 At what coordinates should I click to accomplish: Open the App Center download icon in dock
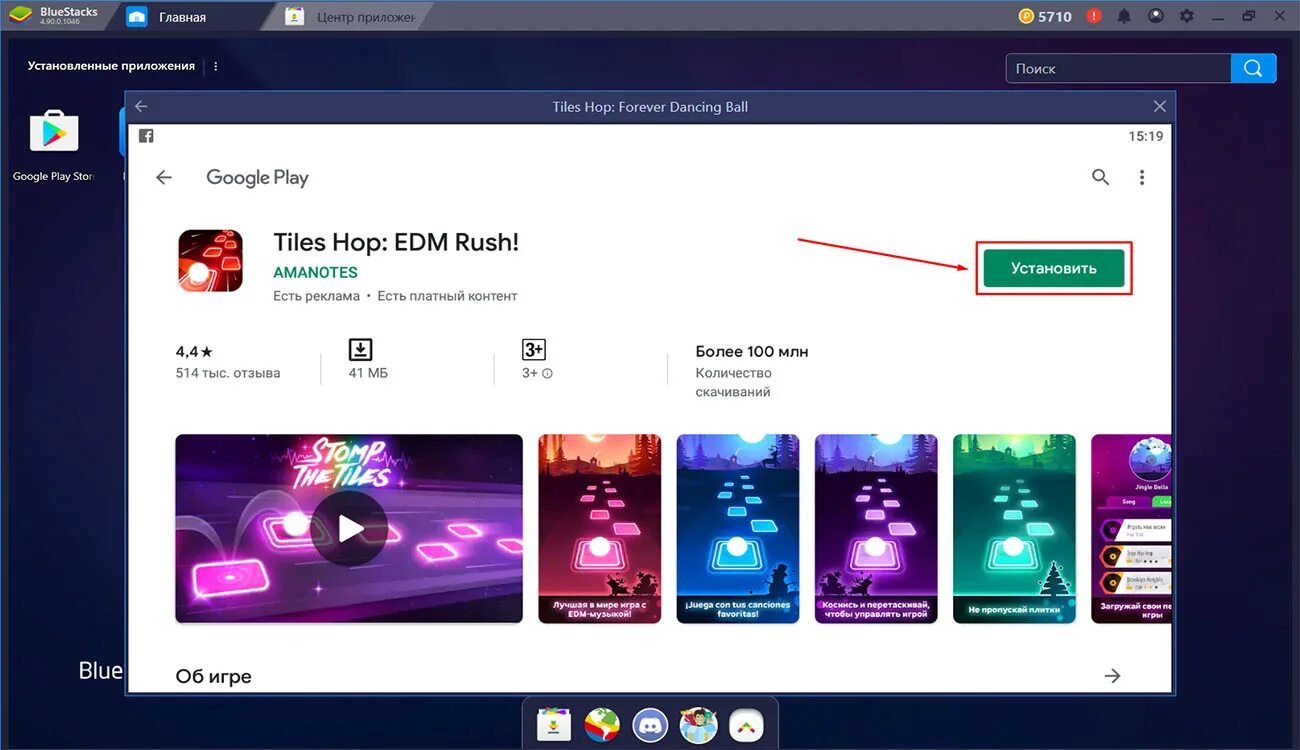(554, 724)
